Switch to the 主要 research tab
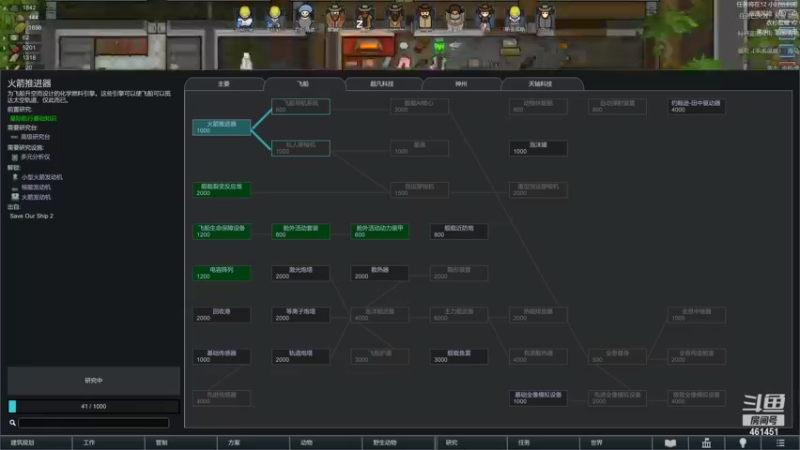Viewport: 800px width, 450px height. [224, 84]
